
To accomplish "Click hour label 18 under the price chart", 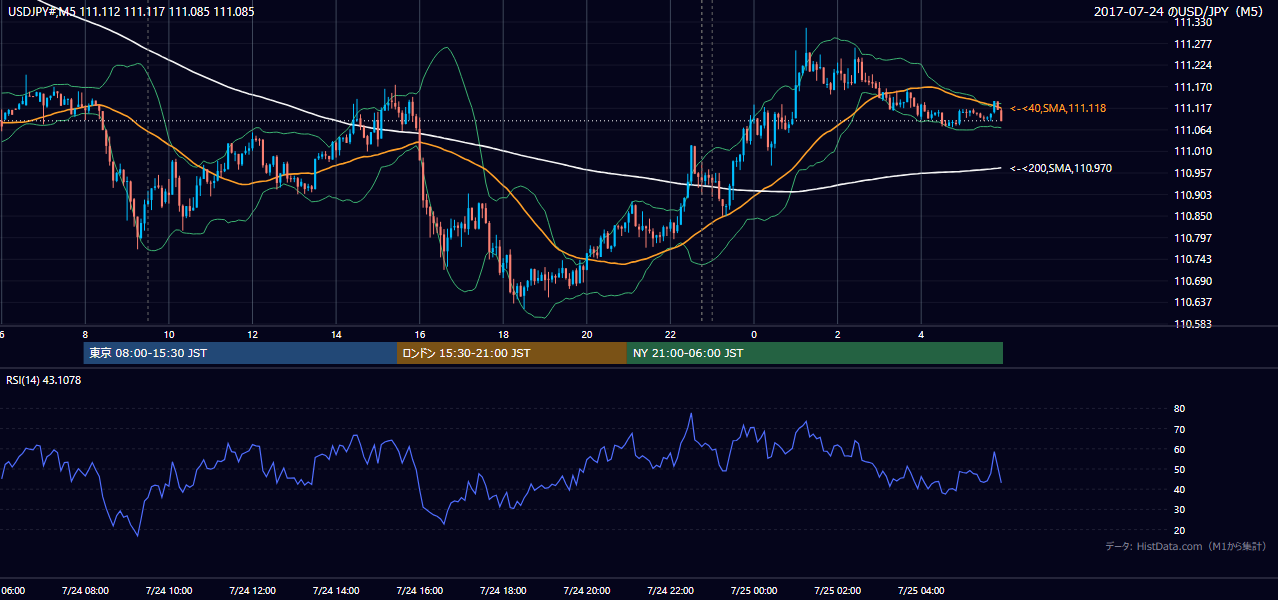I will (x=503, y=334).
